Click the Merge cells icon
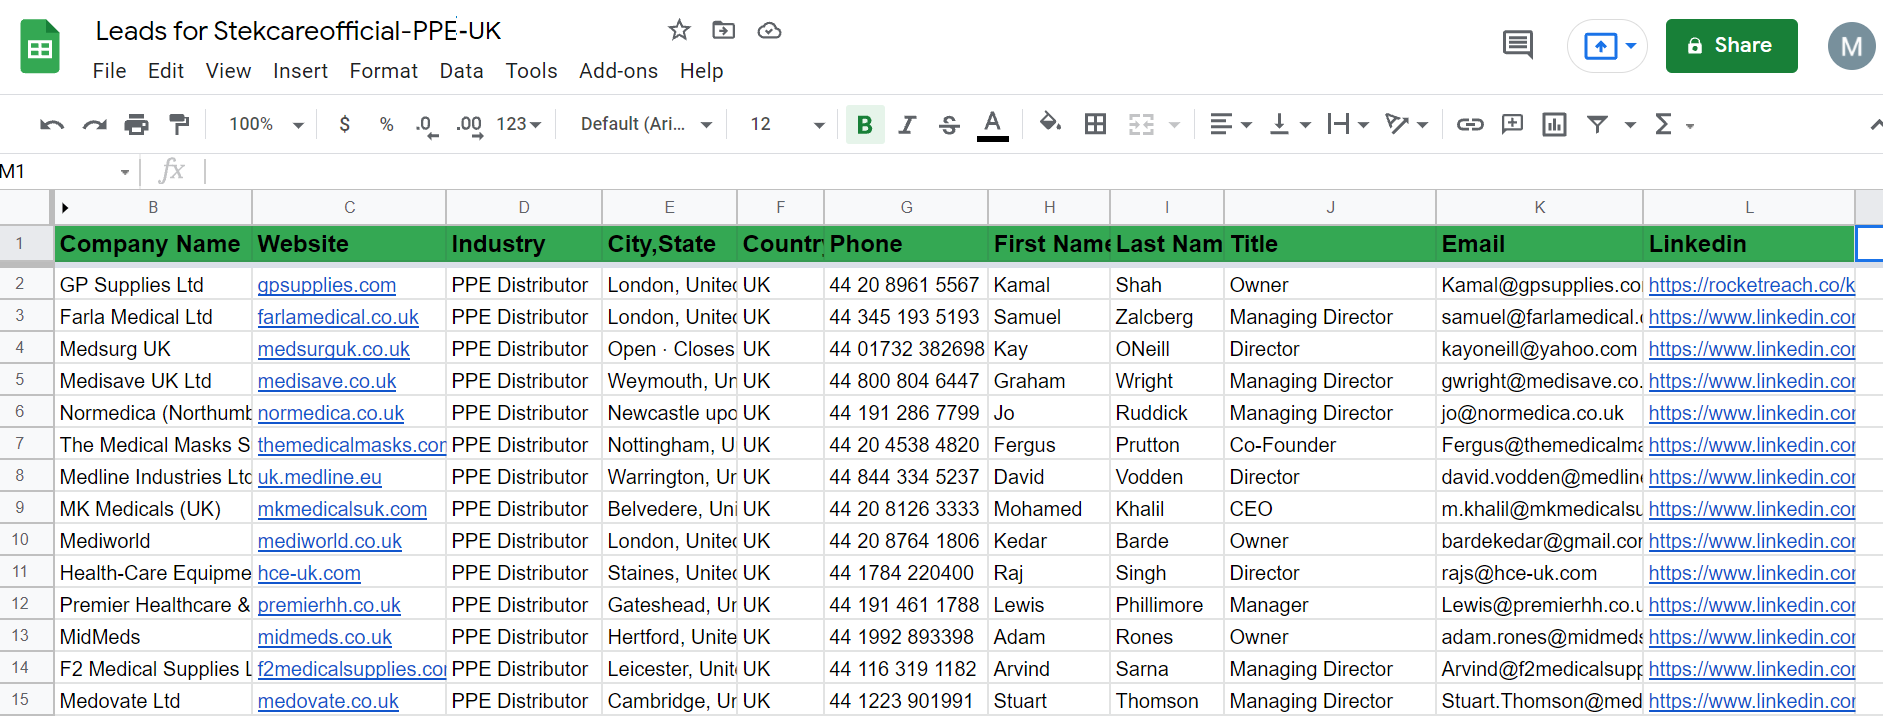This screenshot has width=1883, height=718. pyautogui.click(x=1141, y=124)
